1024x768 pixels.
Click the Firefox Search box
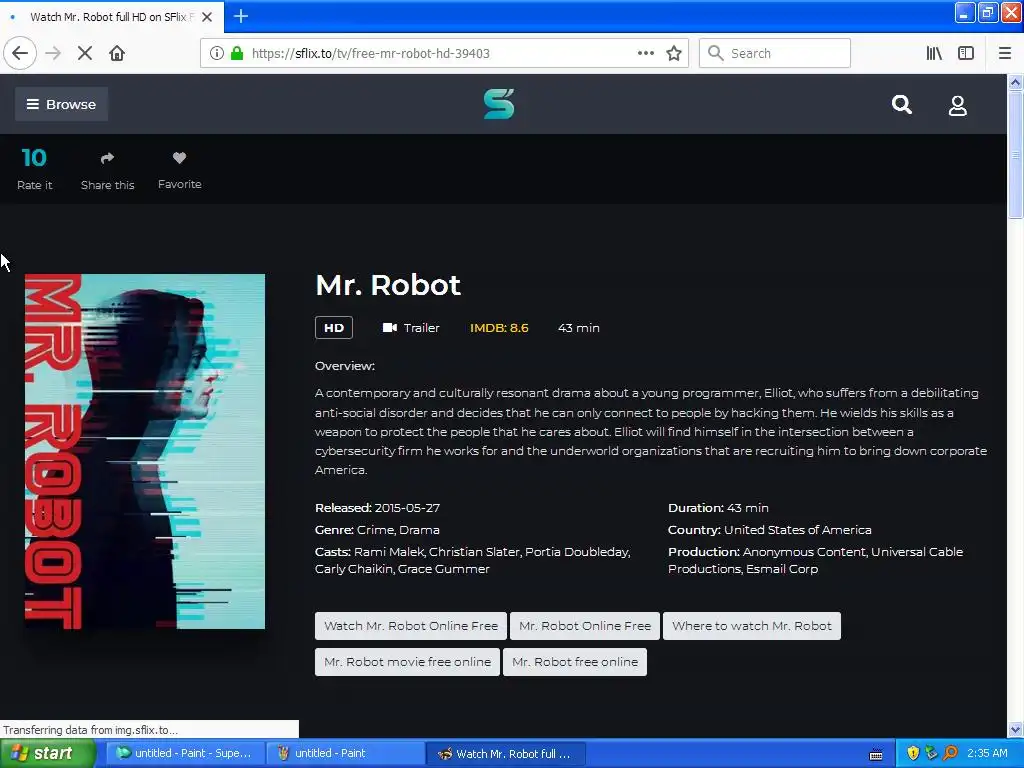click(x=775, y=53)
